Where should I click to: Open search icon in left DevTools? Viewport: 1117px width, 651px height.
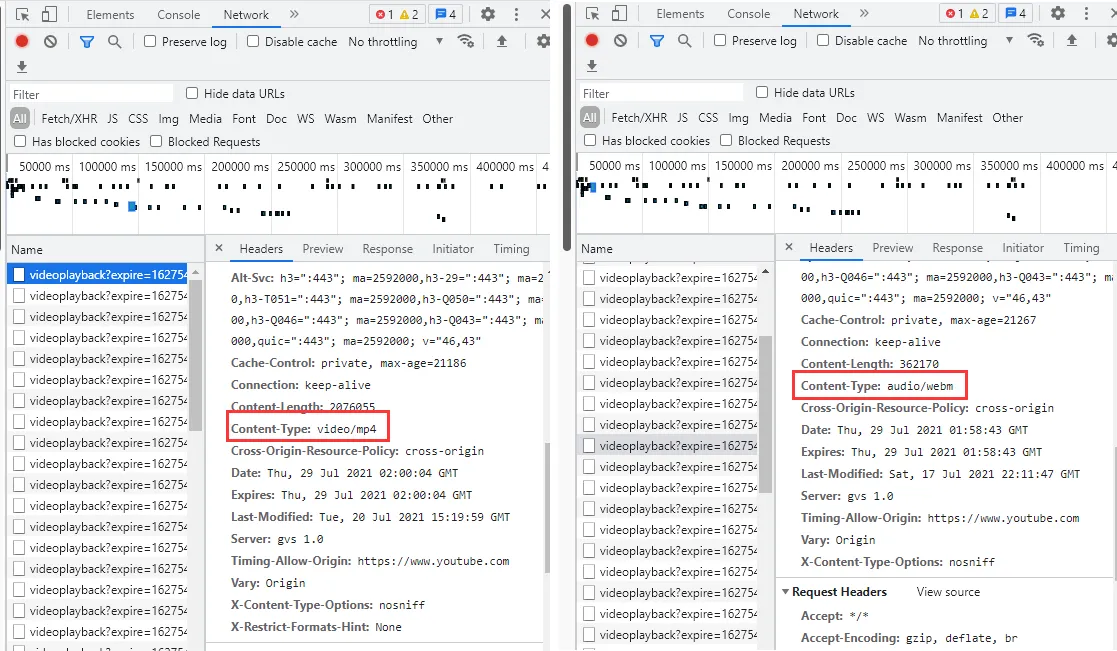(x=114, y=41)
